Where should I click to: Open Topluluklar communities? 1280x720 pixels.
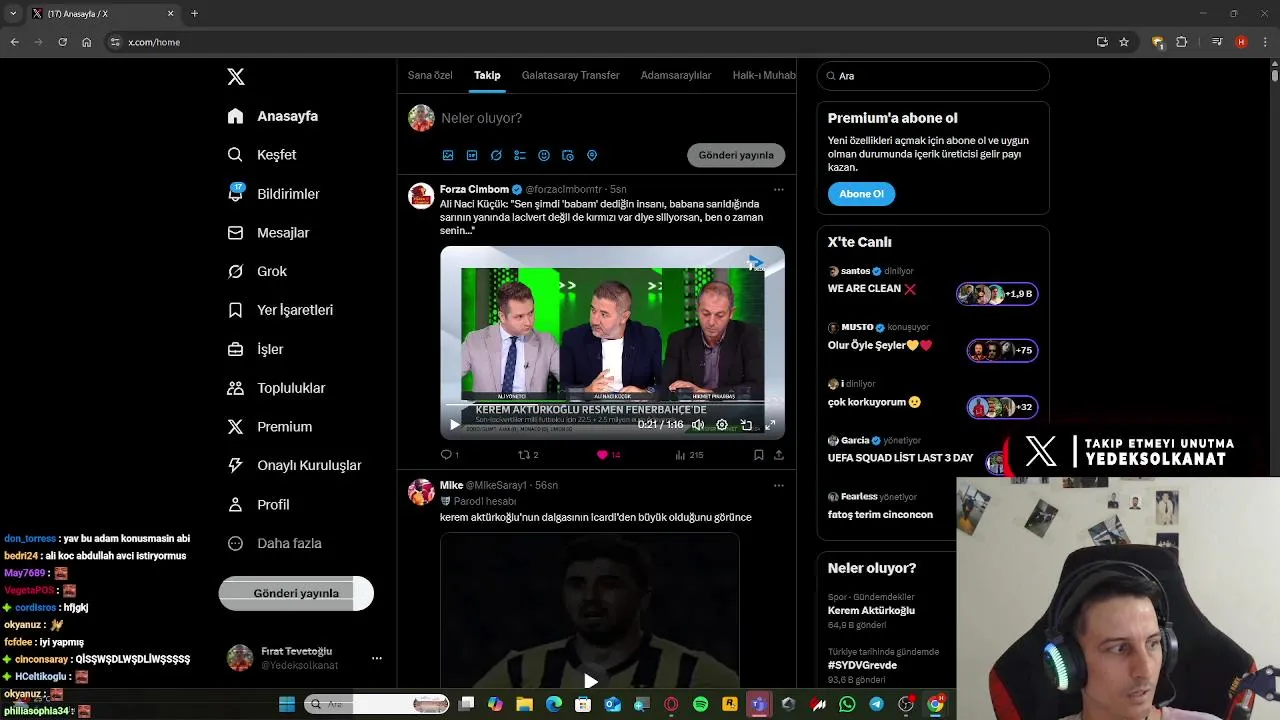pyautogui.click(x=276, y=388)
